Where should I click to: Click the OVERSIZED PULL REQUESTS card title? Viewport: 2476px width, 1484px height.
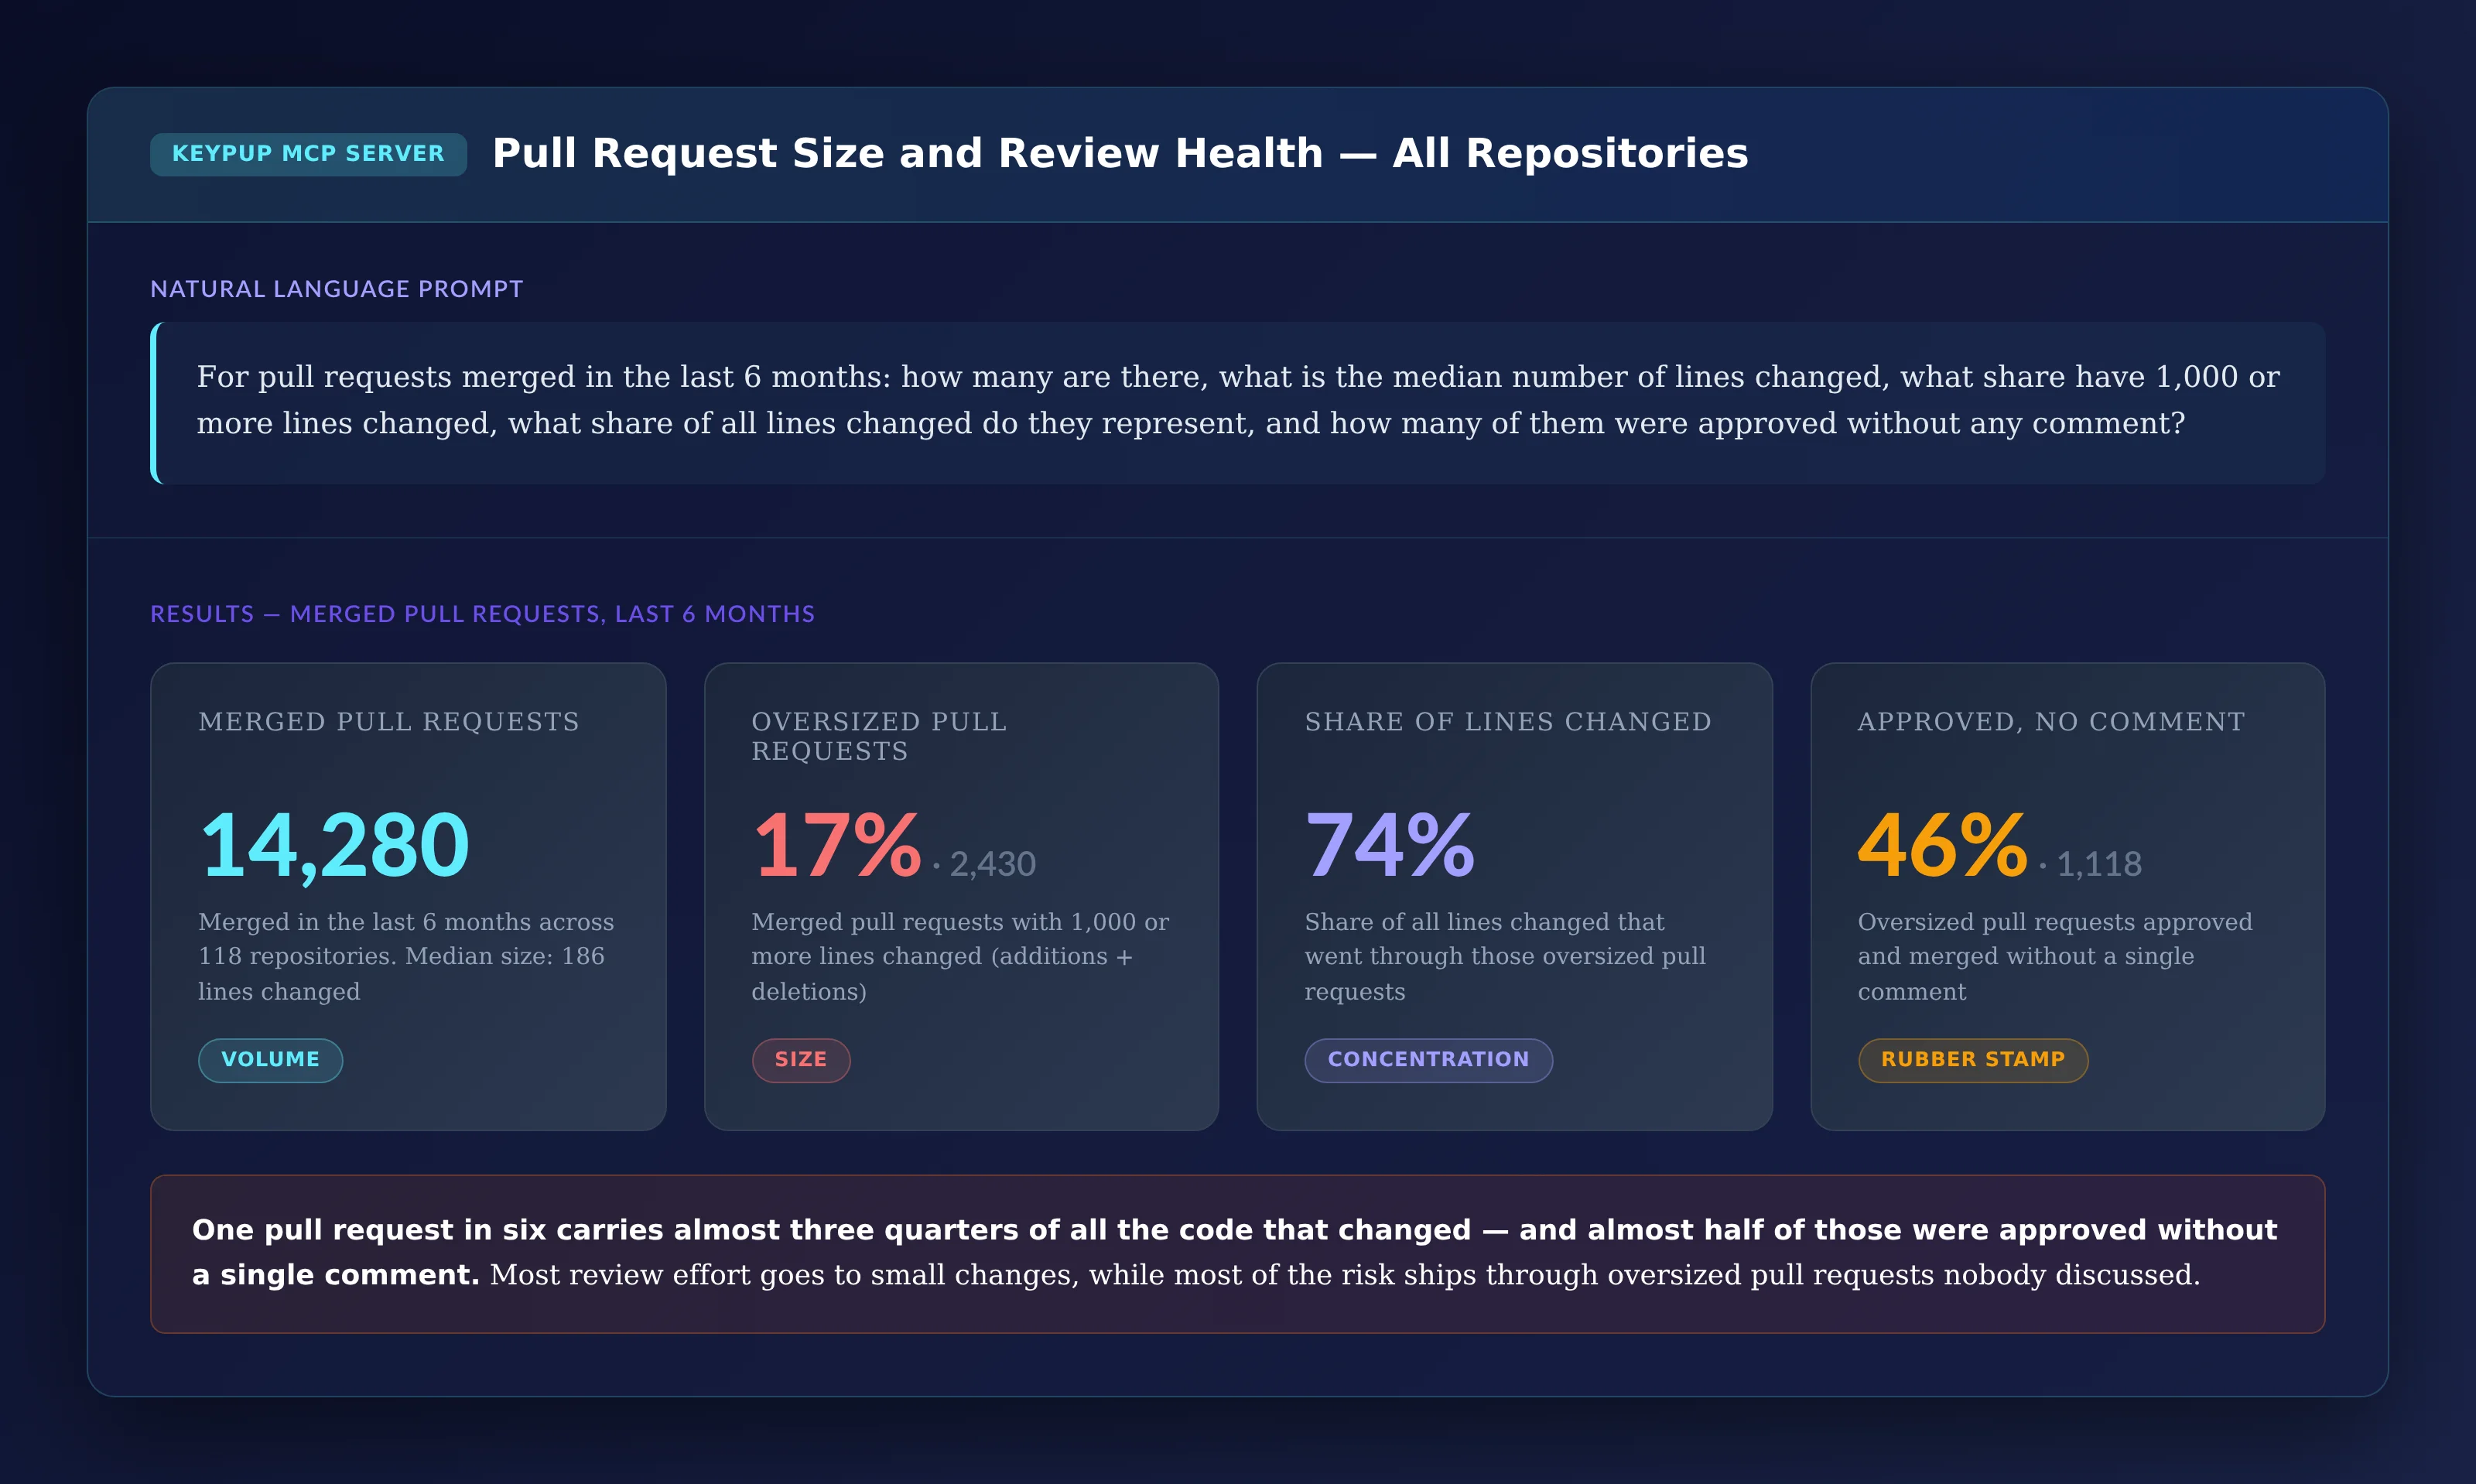(x=879, y=736)
